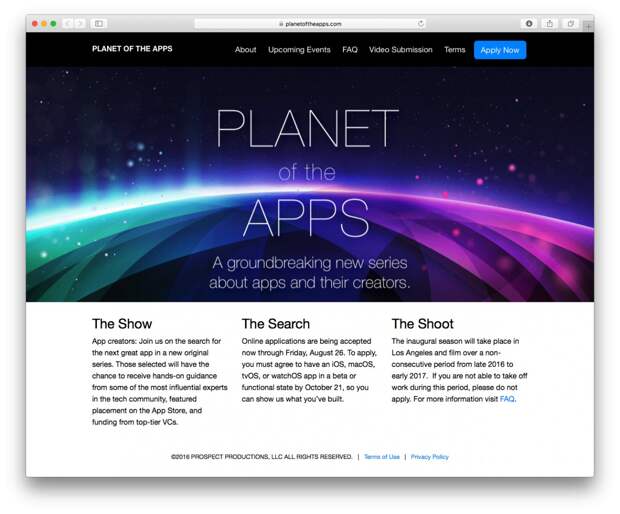Click 'Online applications are being accepted' line

point(306,341)
